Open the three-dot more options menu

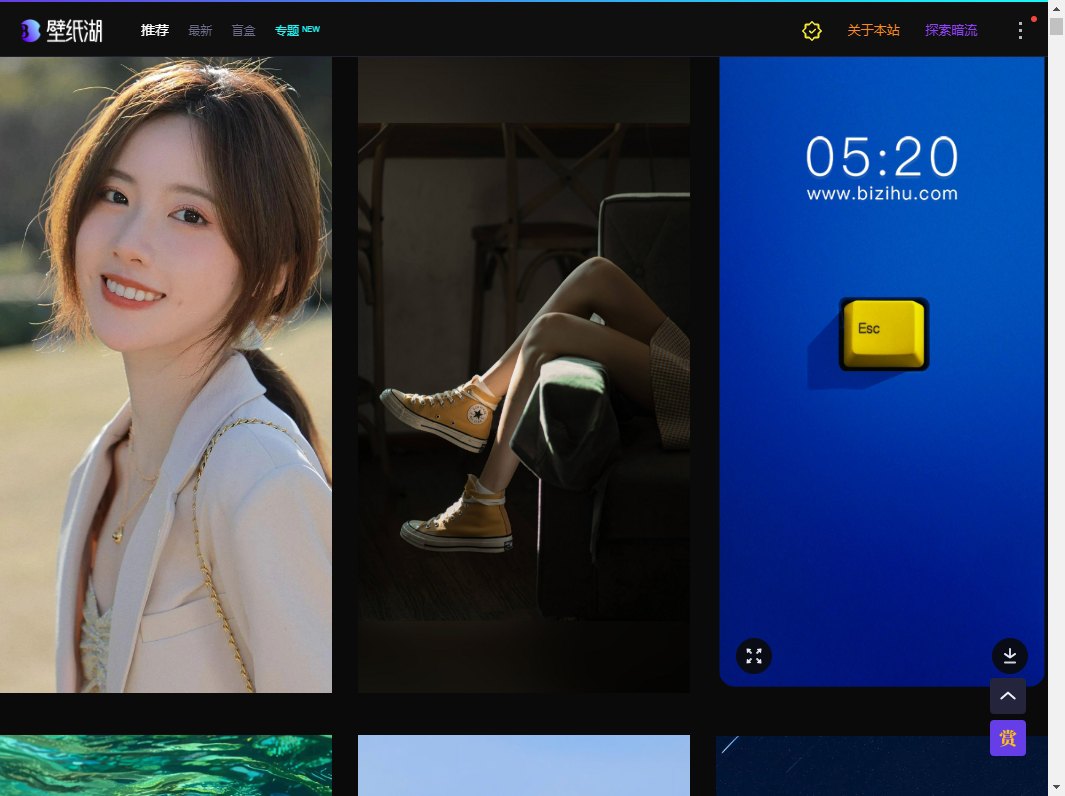tap(1020, 30)
